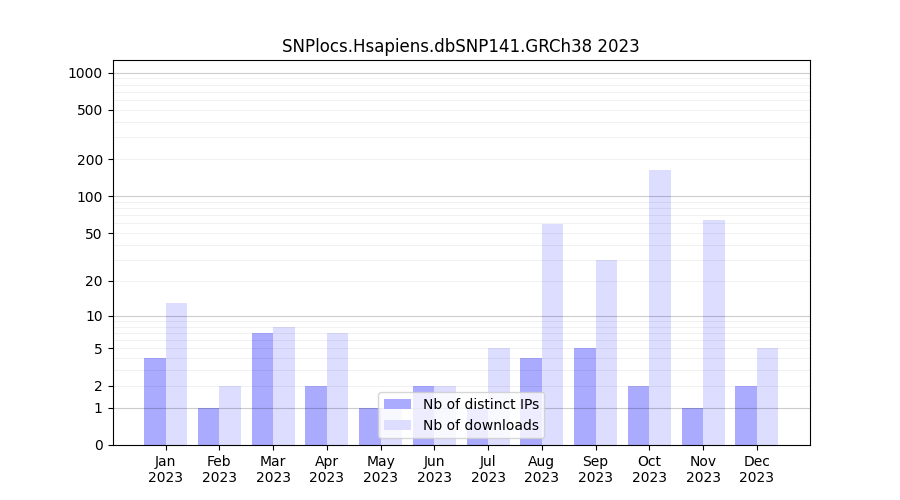
Task: Click the 100 tick label on y-axis
Action: point(89,197)
